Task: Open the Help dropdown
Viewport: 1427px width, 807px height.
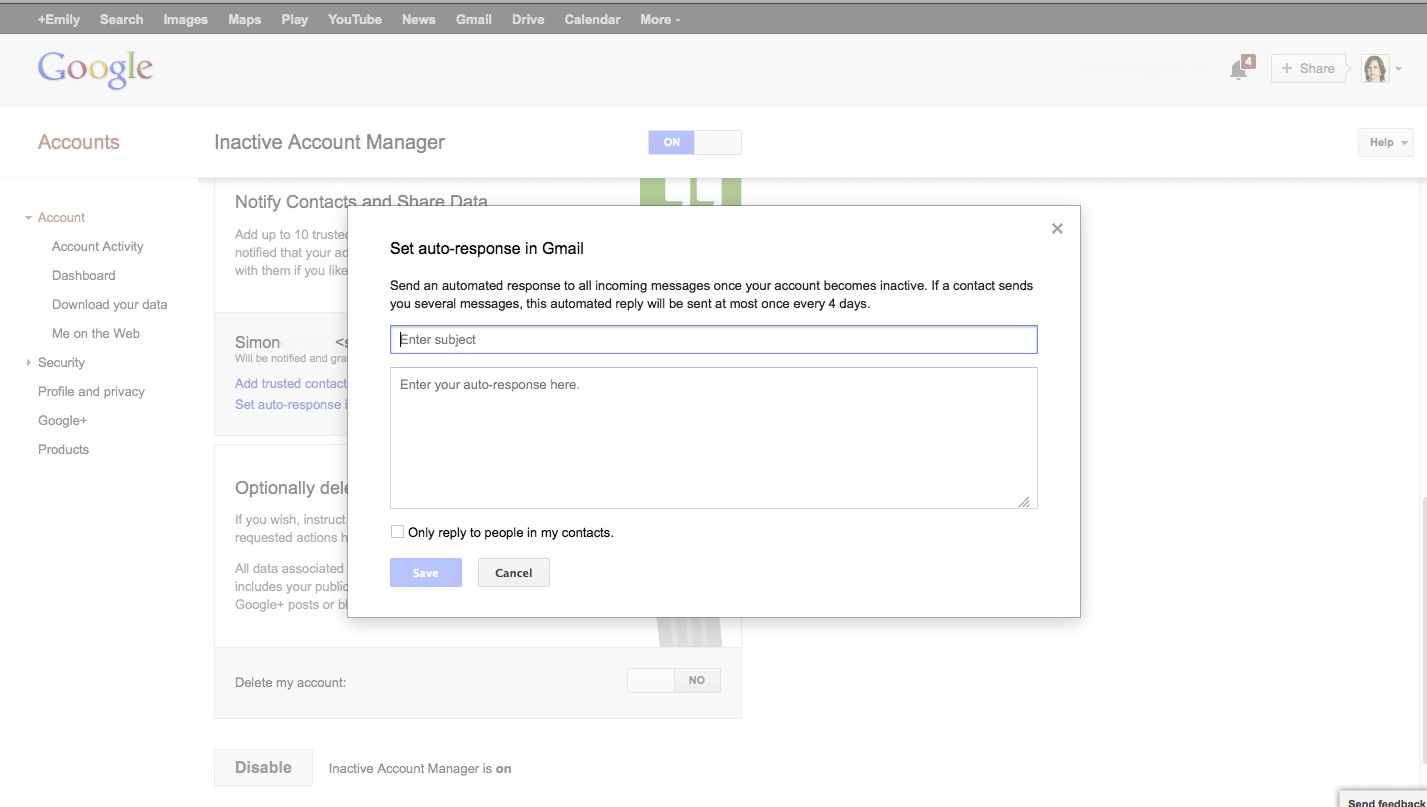Action: coord(1385,142)
